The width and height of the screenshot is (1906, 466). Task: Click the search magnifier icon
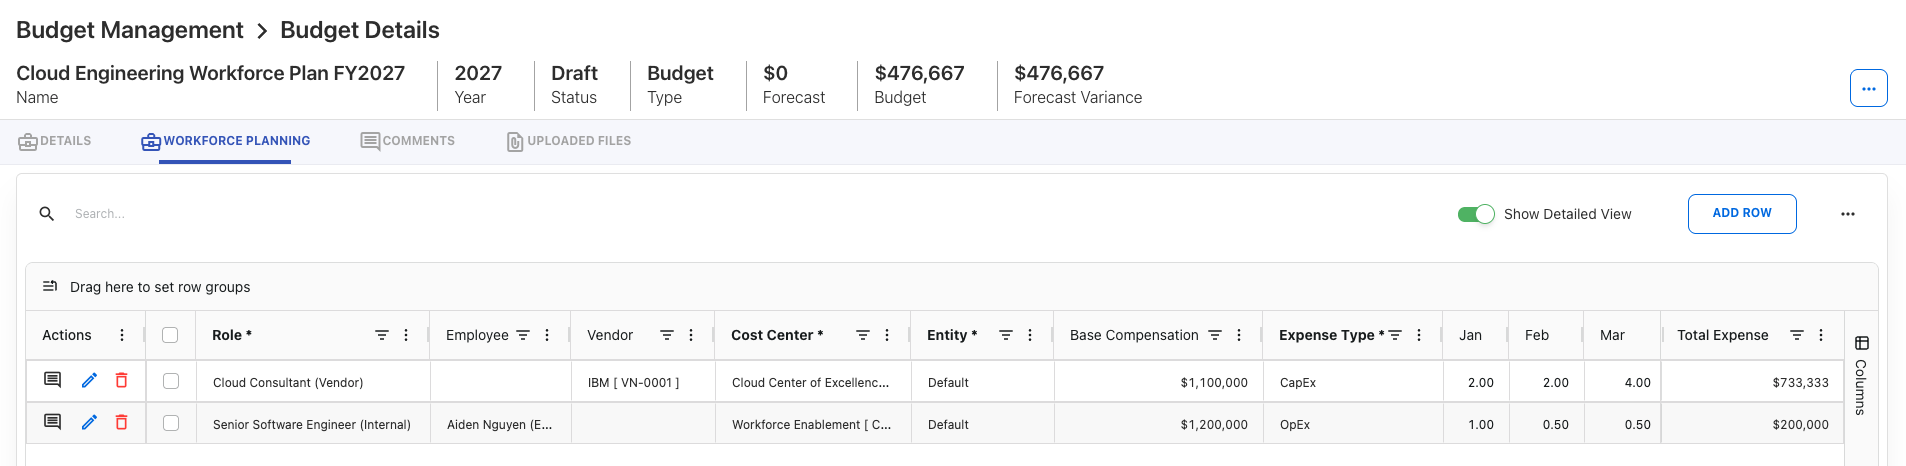(x=47, y=214)
